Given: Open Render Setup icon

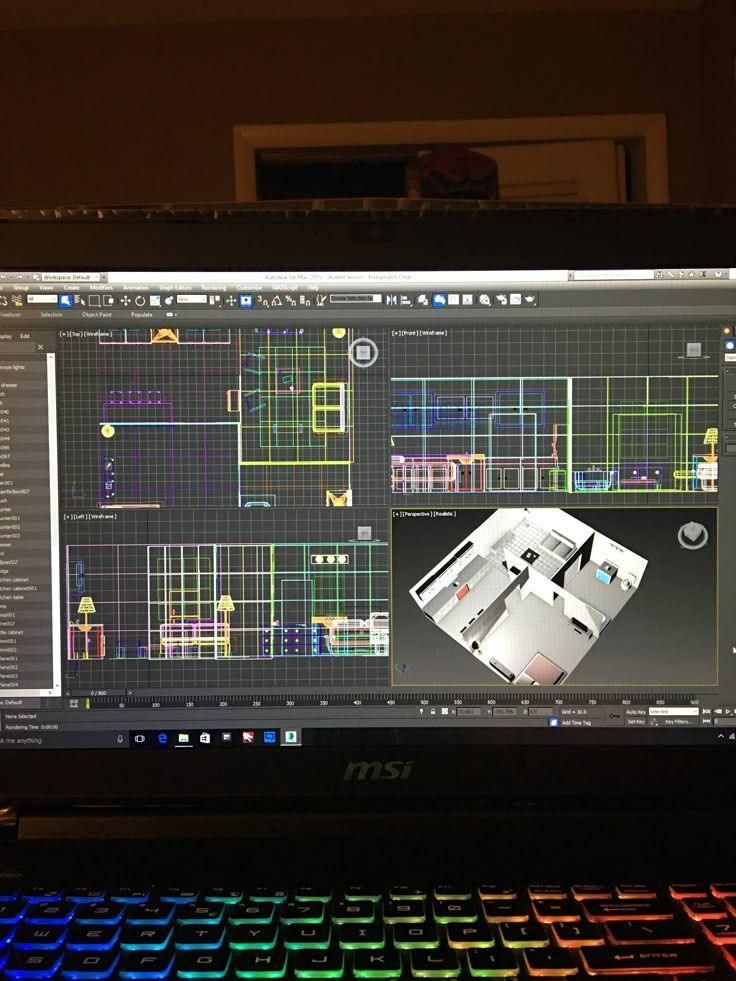Looking at the screenshot, I should coord(501,300).
